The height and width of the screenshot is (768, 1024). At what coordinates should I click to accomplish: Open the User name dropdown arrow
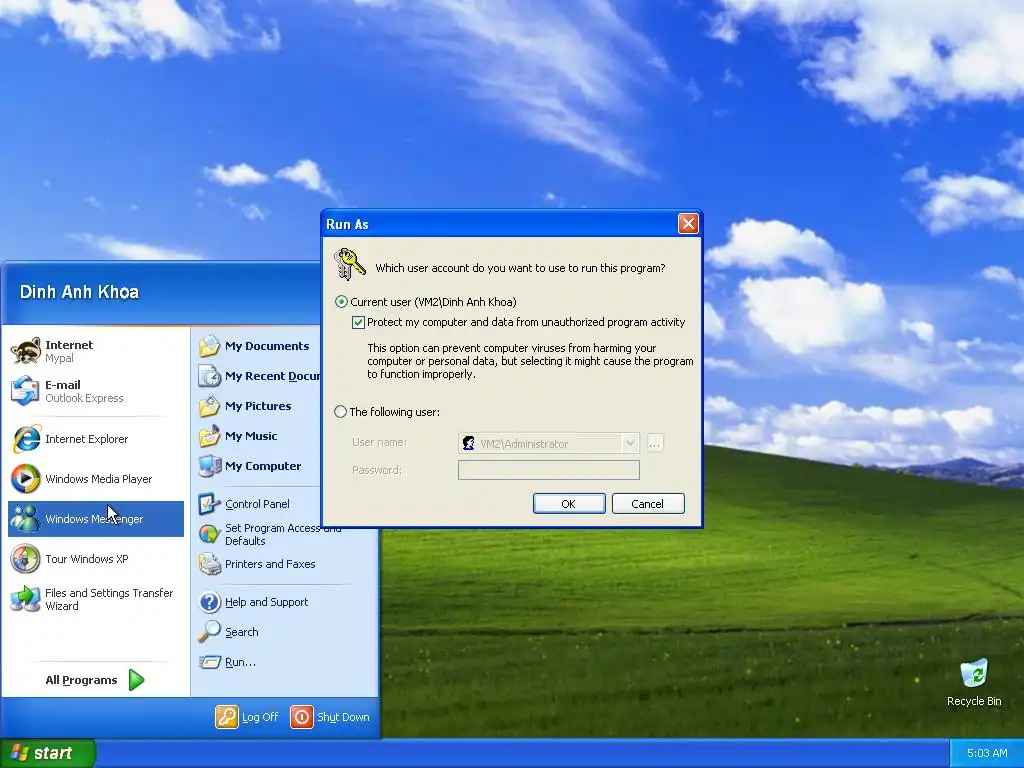click(630, 443)
